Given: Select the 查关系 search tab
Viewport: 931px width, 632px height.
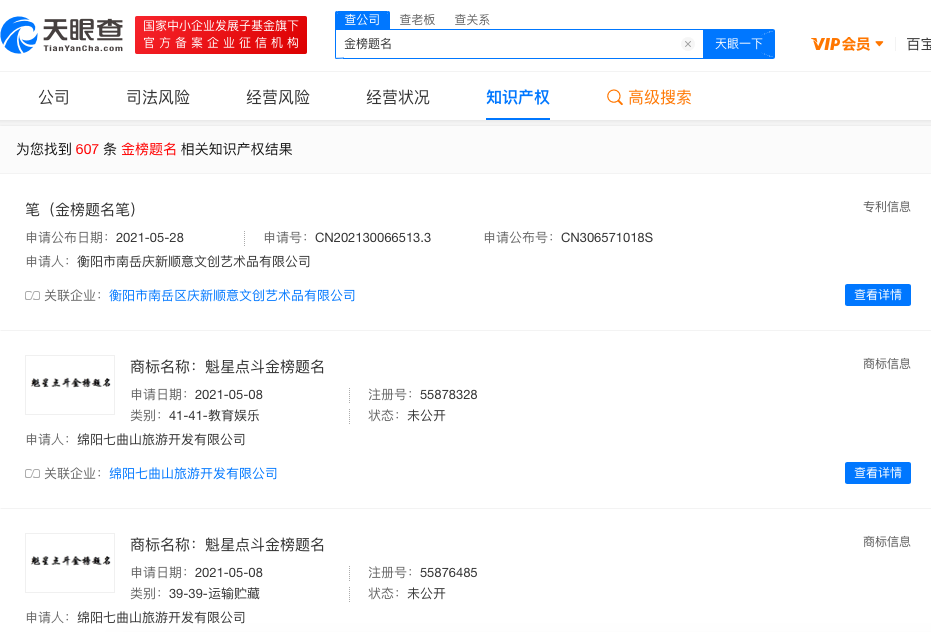Looking at the screenshot, I should (x=472, y=20).
